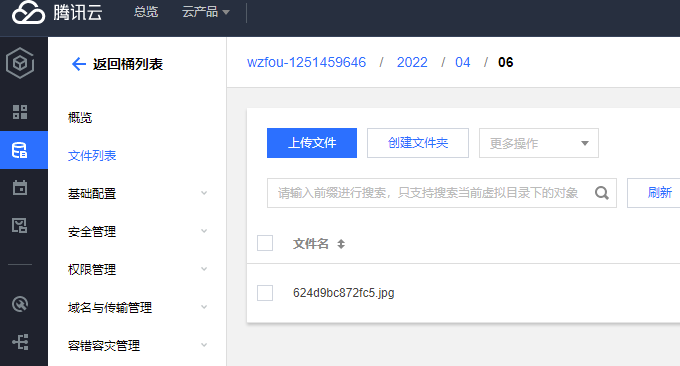Open the hexagon cube product icon
This screenshot has width=680, height=366.
[x=20, y=63]
